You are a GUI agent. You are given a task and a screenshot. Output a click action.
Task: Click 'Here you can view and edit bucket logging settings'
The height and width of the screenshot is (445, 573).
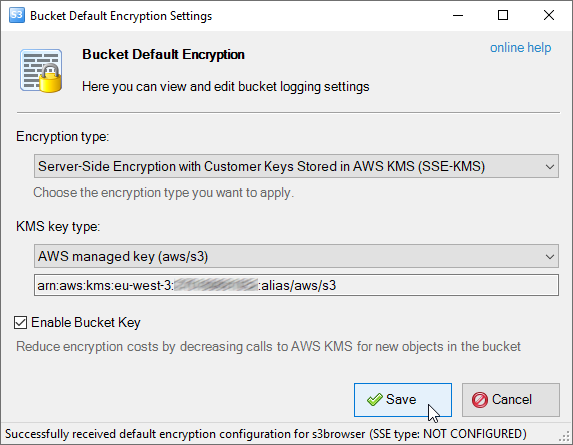(225, 87)
